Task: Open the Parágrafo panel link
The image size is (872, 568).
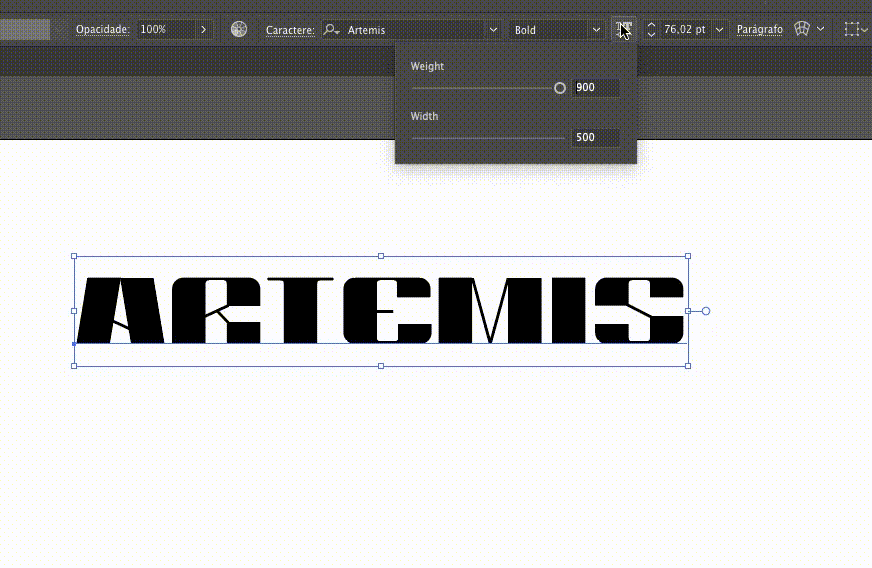Action: (x=760, y=29)
